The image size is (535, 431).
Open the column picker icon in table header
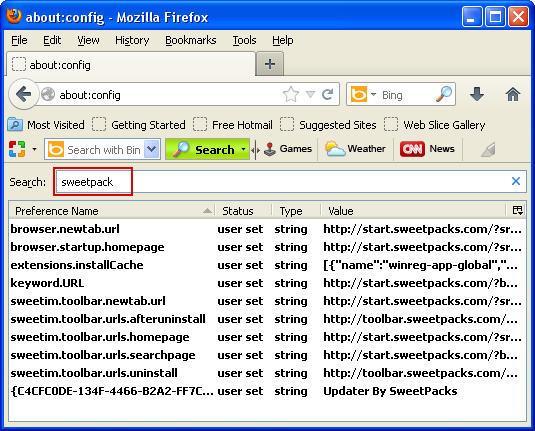(518, 210)
